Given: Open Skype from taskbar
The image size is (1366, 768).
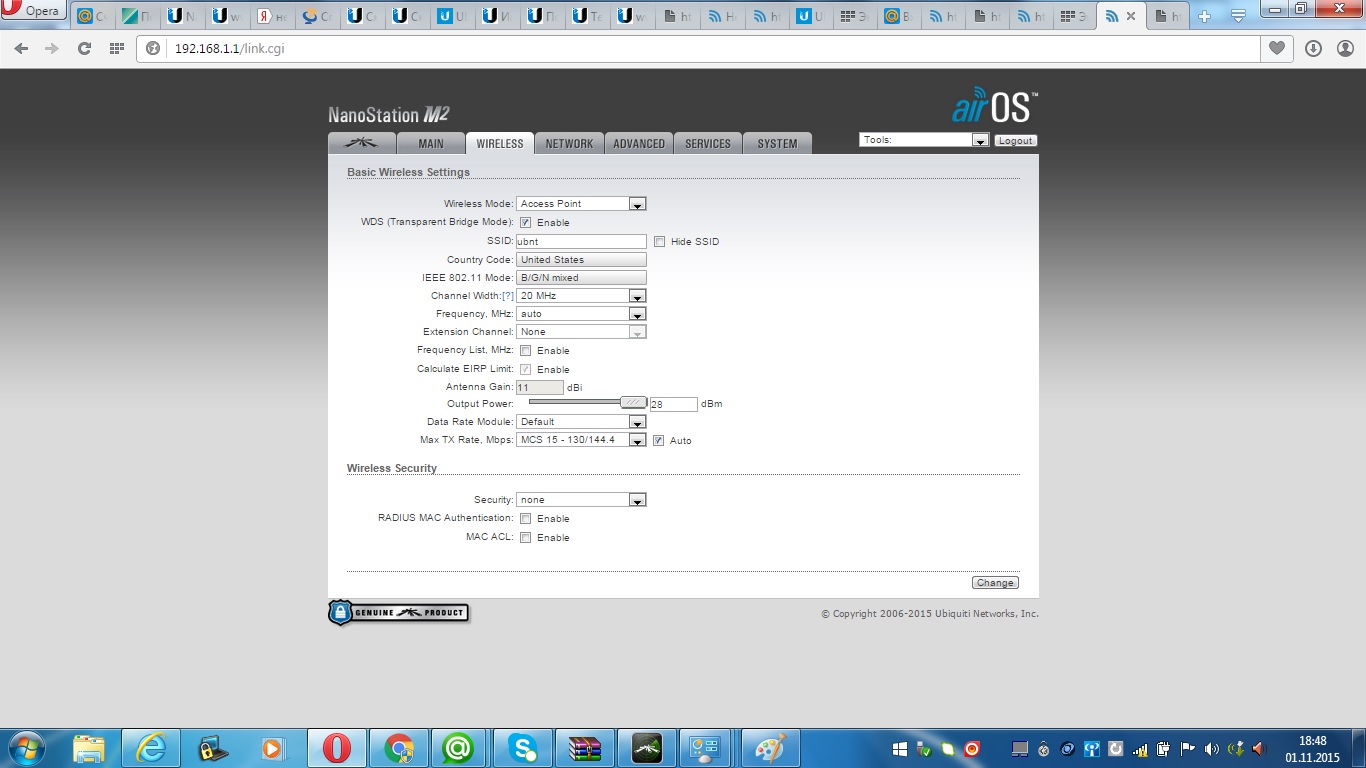Looking at the screenshot, I should point(523,748).
